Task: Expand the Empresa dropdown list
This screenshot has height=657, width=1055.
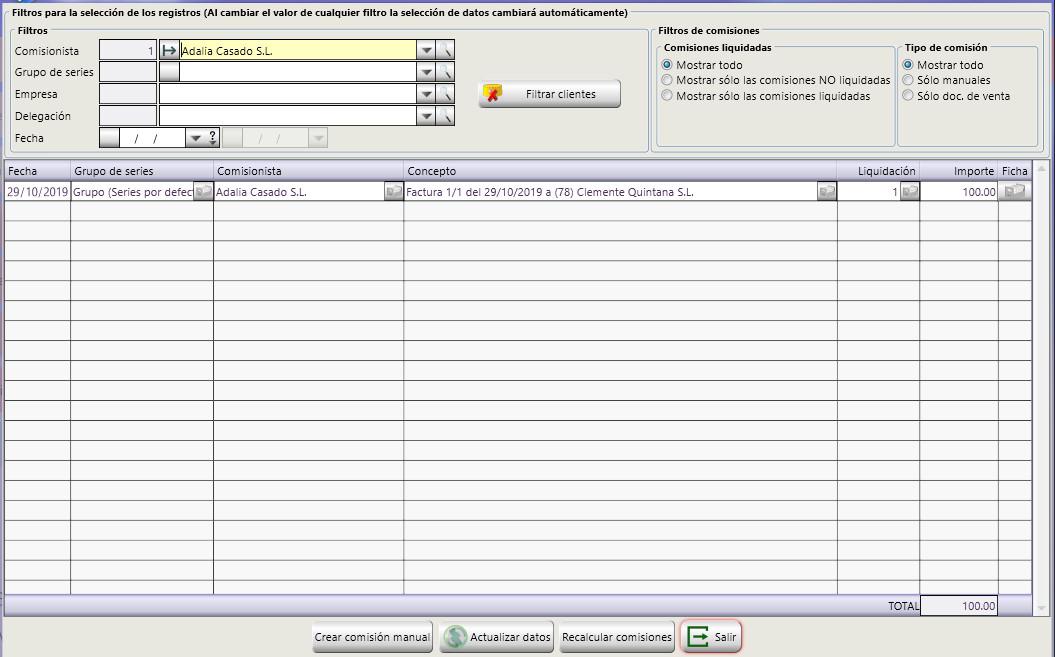Action: tap(426, 95)
